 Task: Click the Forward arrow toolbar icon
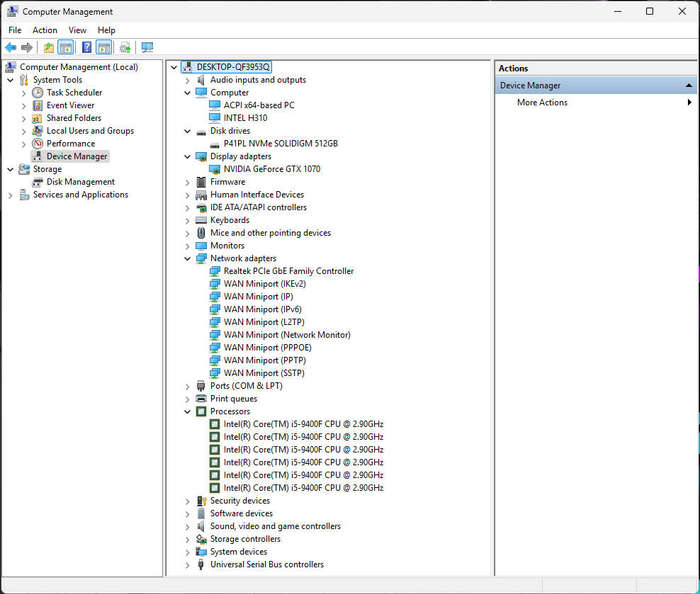tap(27, 47)
